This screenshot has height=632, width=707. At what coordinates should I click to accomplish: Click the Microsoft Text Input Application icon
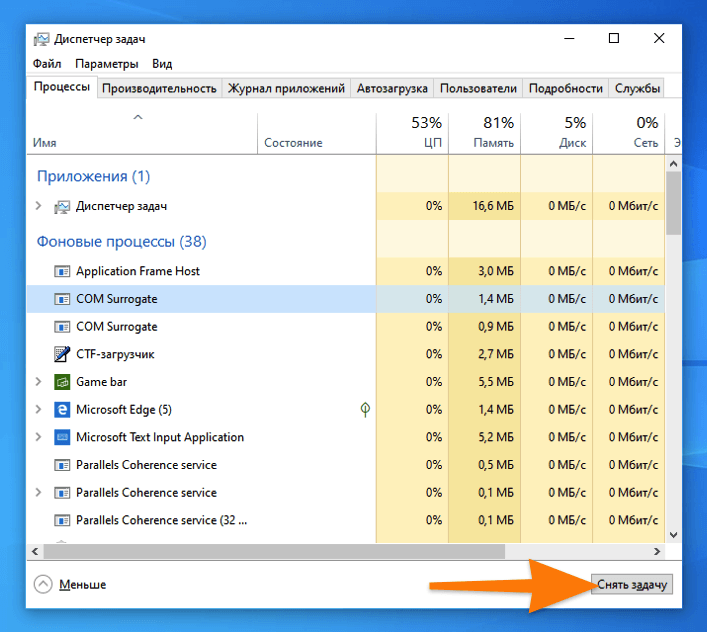point(62,437)
